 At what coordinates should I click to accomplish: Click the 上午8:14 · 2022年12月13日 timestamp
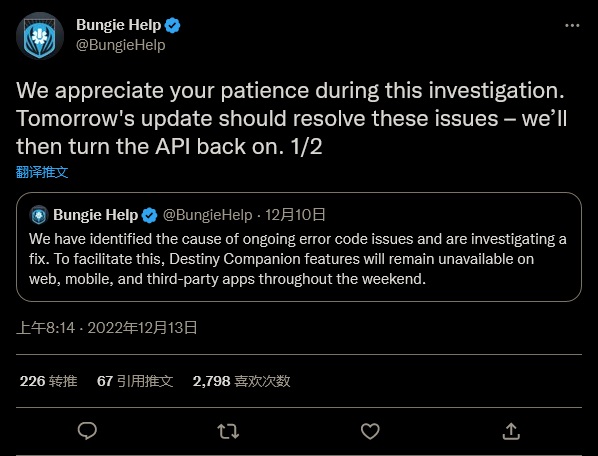click(106, 328)
